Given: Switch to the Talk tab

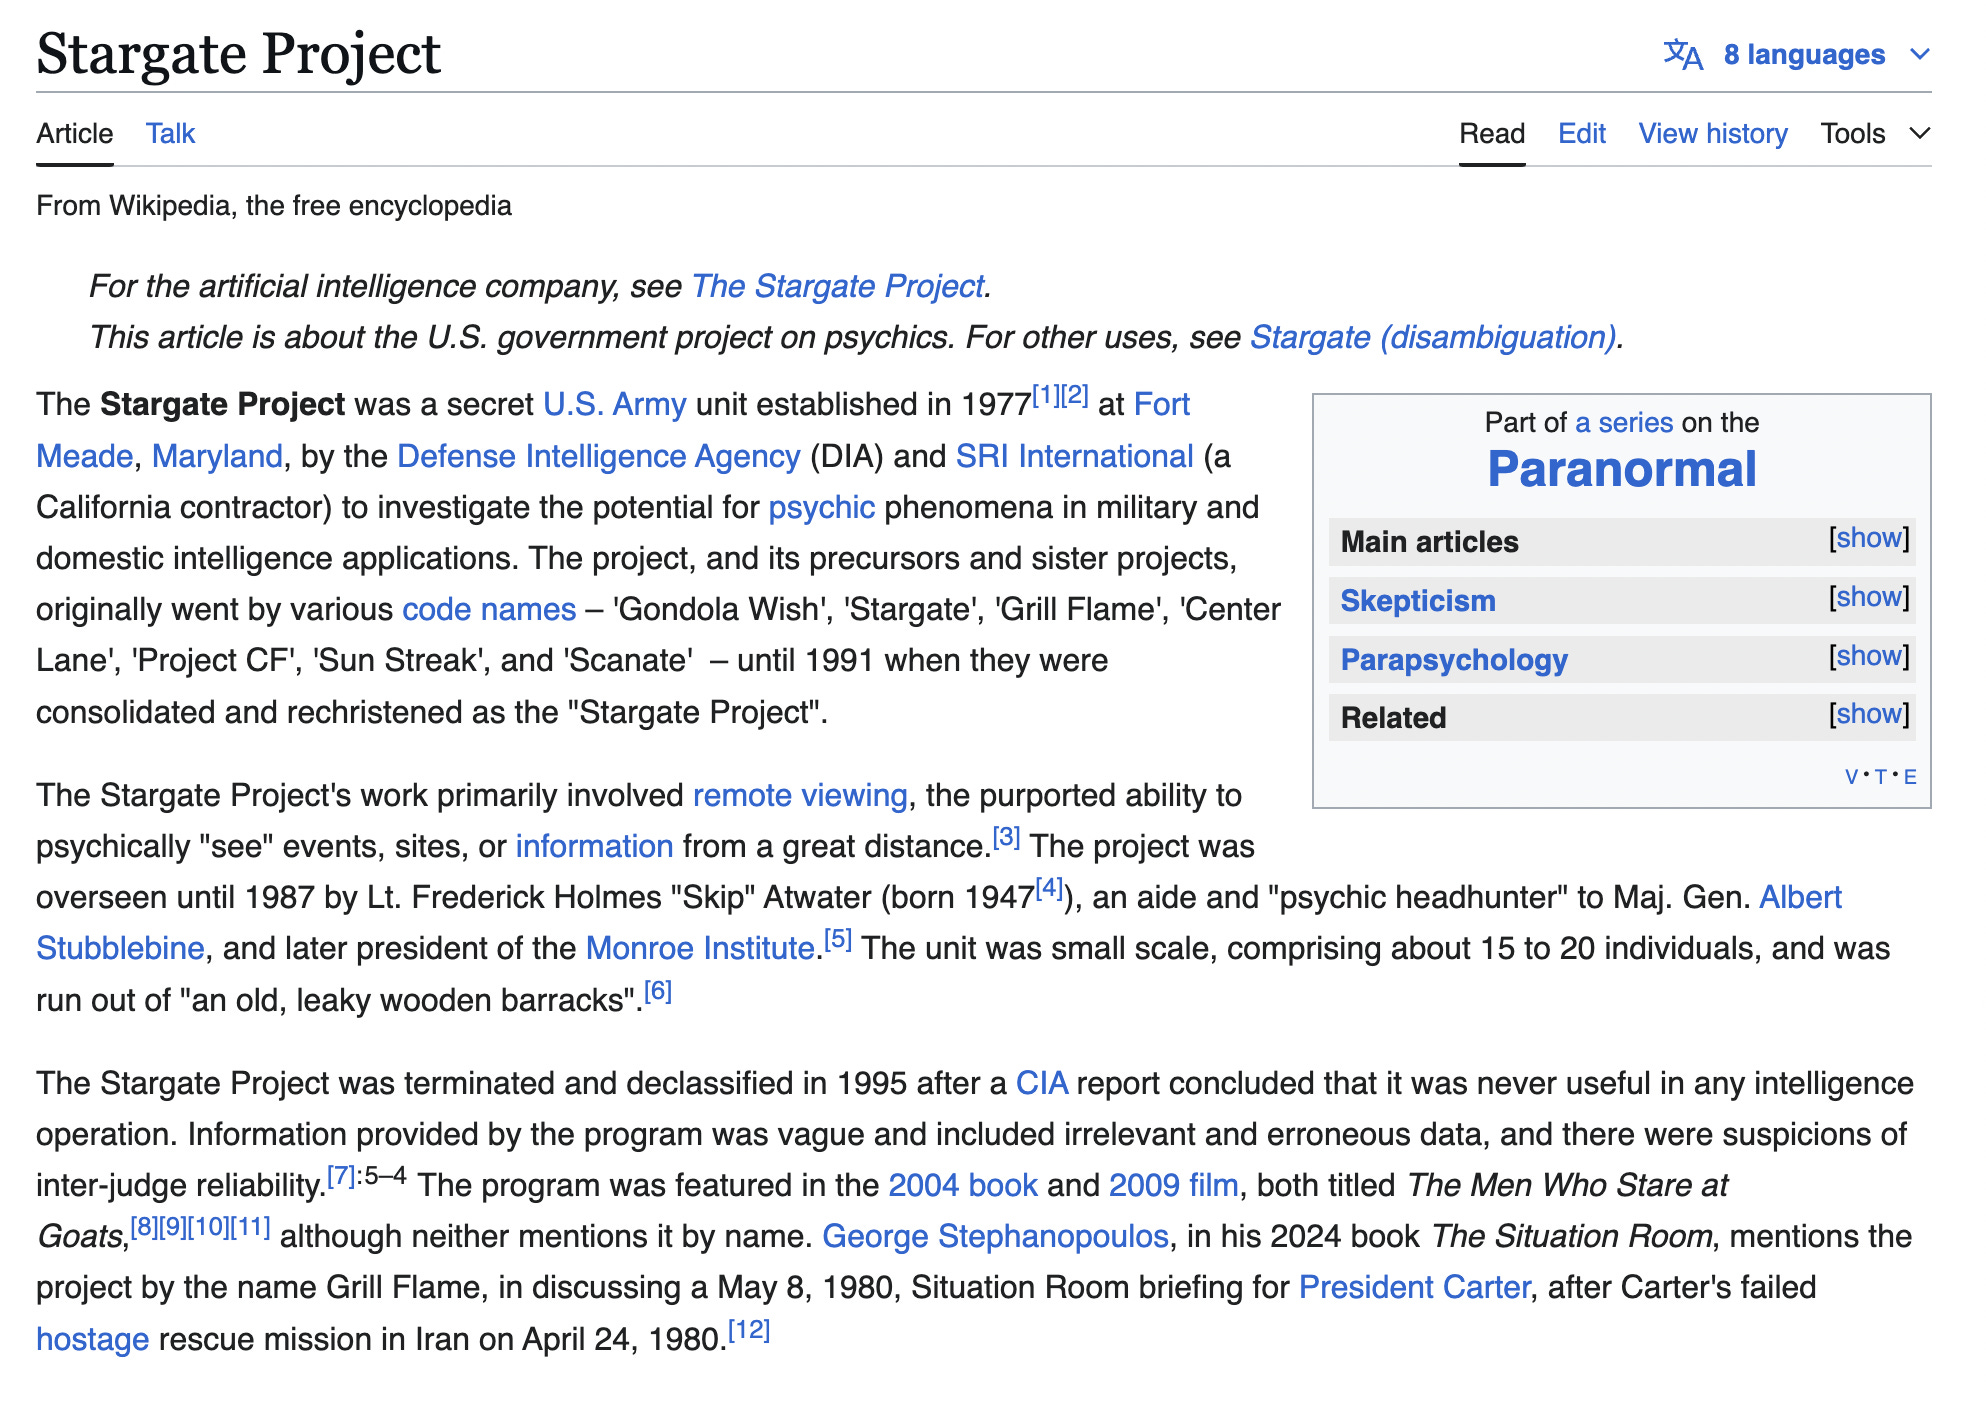Looking at the screenshot, I should tap(170, 134).
